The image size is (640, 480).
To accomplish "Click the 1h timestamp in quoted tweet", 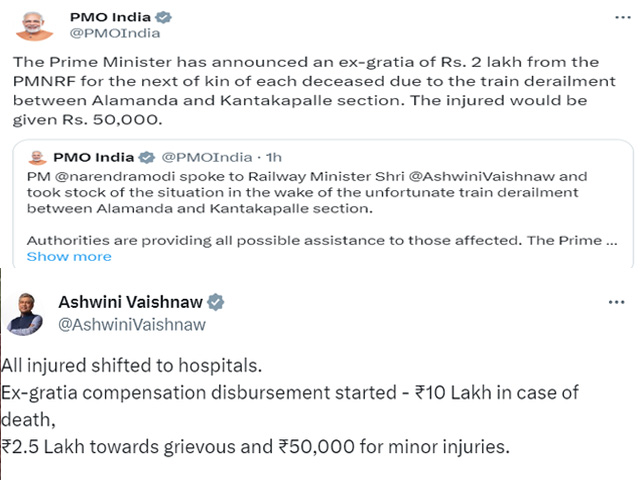I will coord(273,158).
